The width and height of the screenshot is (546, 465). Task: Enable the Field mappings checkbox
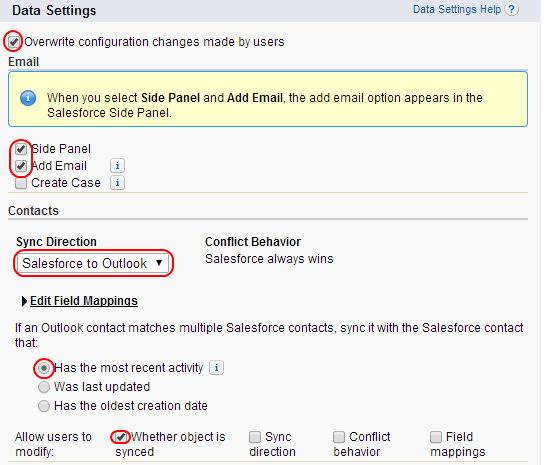436,437
